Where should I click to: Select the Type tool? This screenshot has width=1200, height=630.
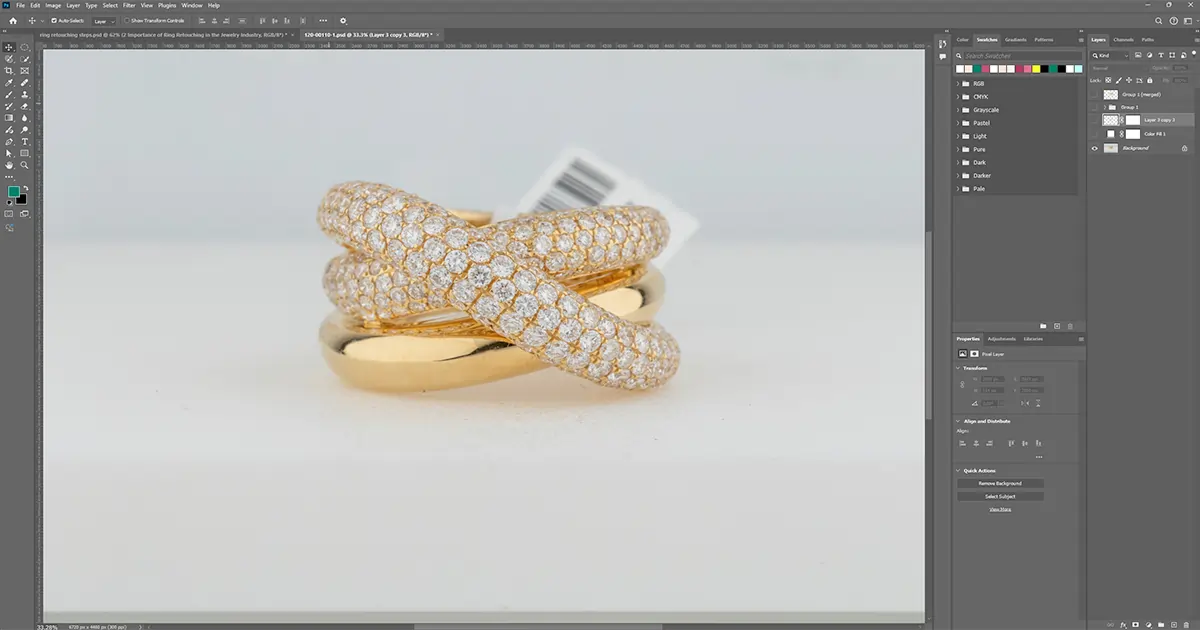(x=24, y=142)
